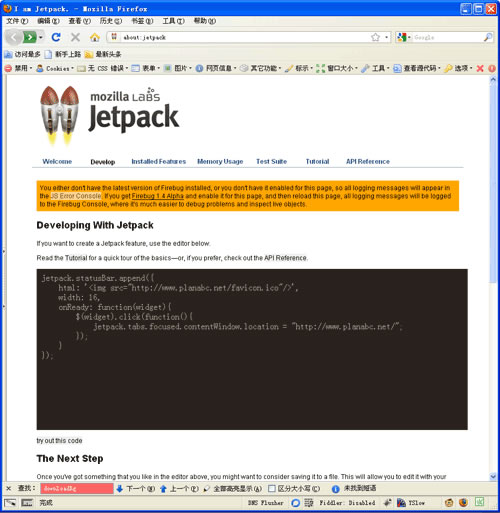
Task: Toggle 全部高亮显示 highlight all
Action: tap(232, 489)
